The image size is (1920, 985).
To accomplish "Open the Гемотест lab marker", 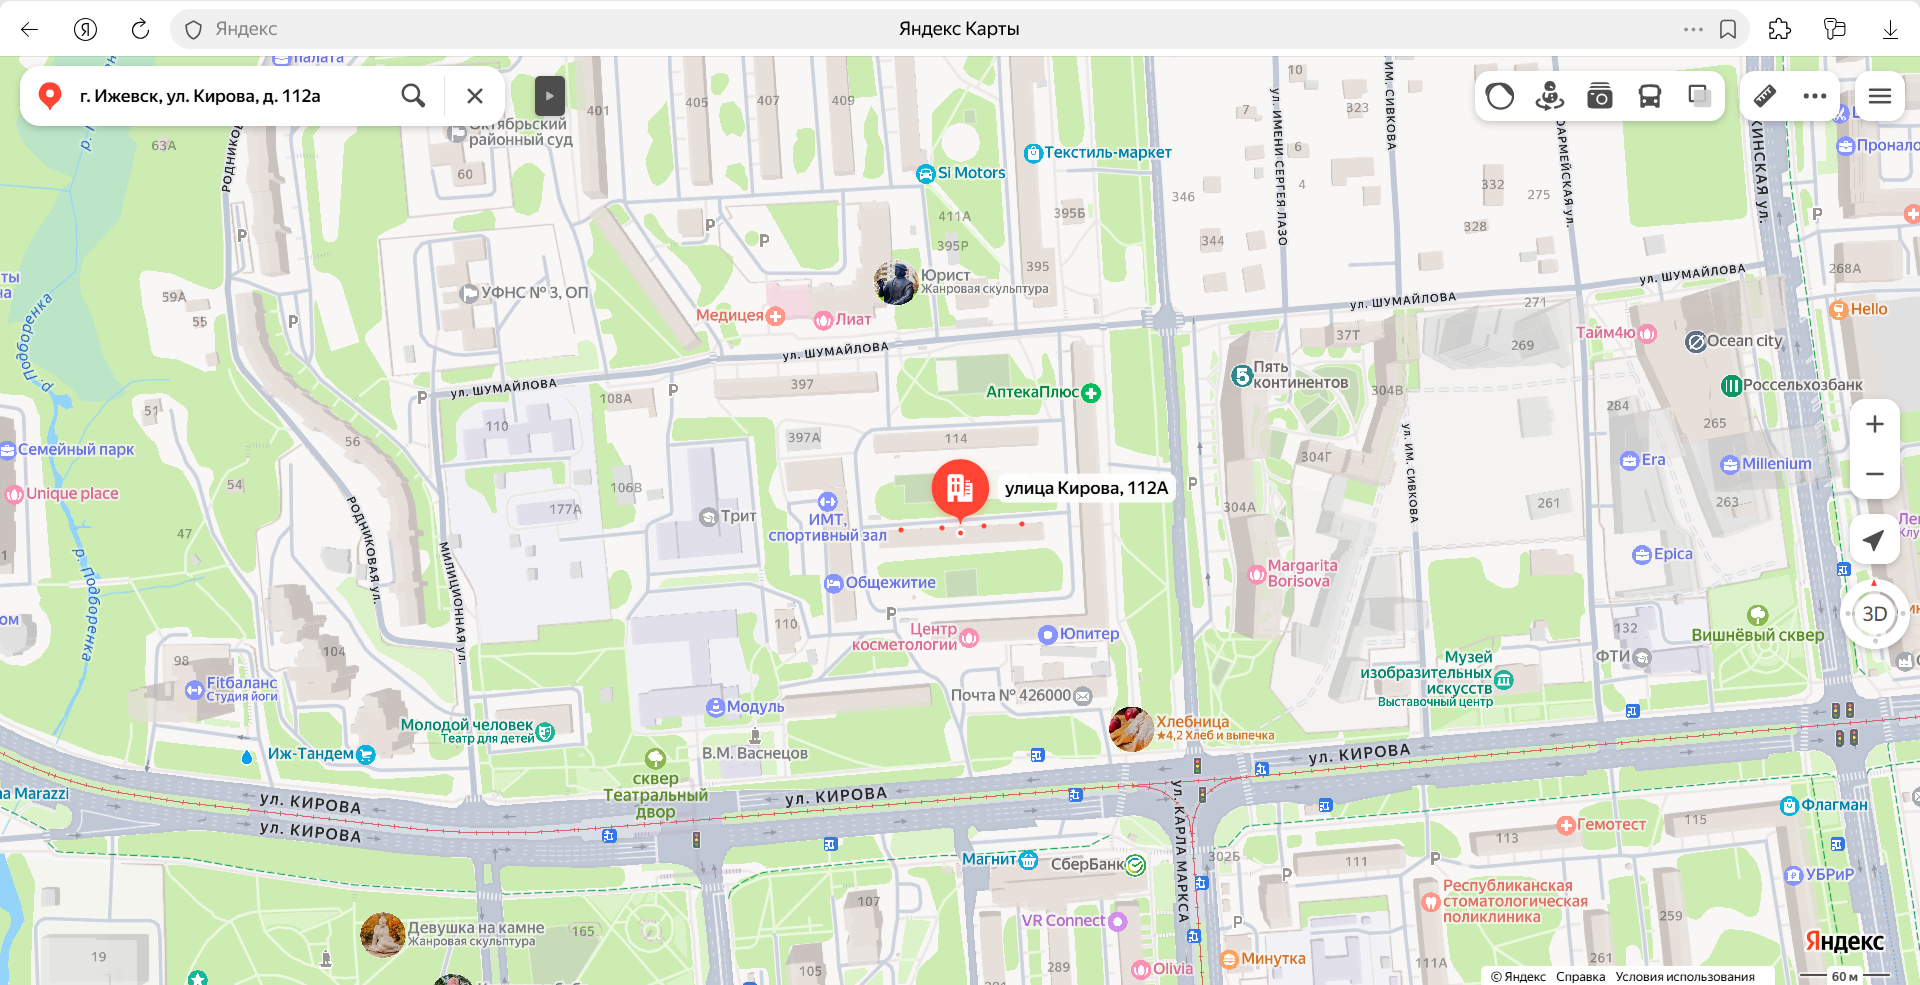I will [x=1566, y=826].
